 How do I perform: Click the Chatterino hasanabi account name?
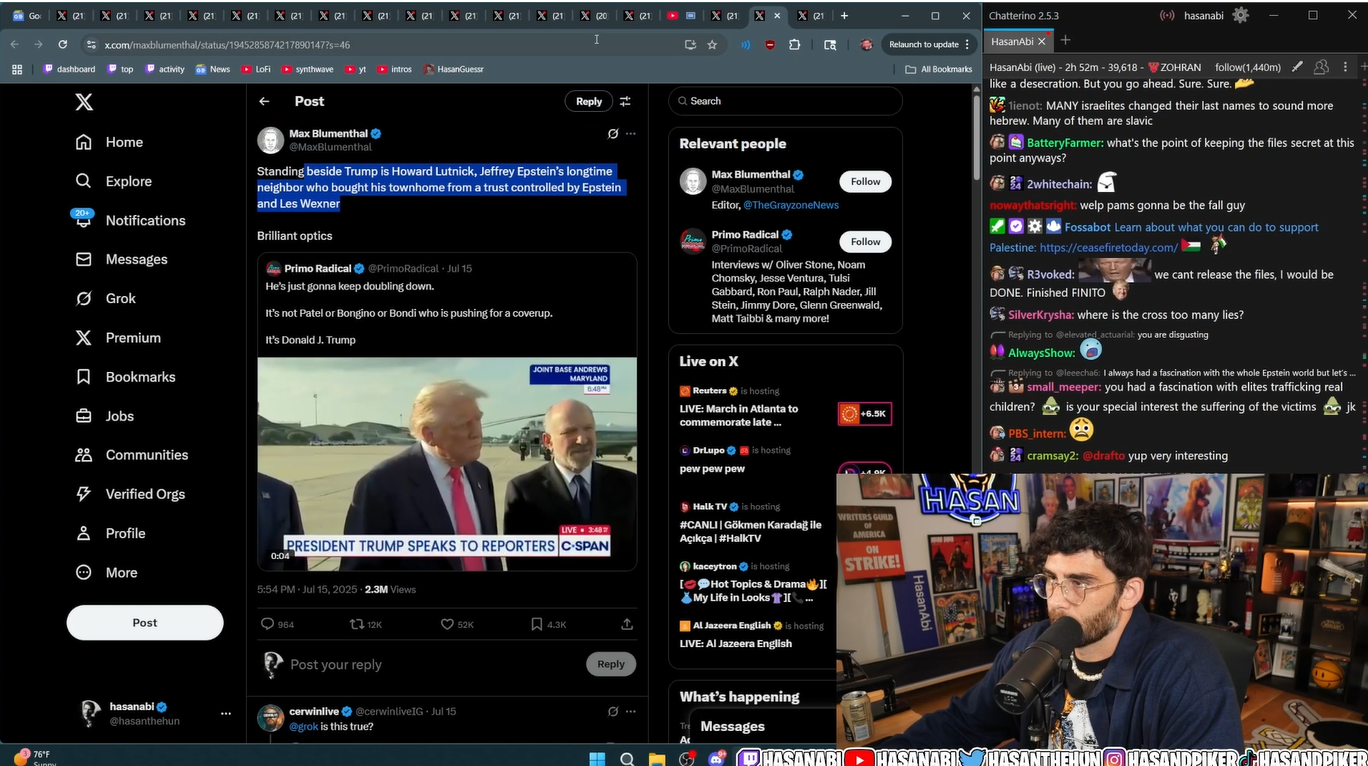tap(1203, 15)
